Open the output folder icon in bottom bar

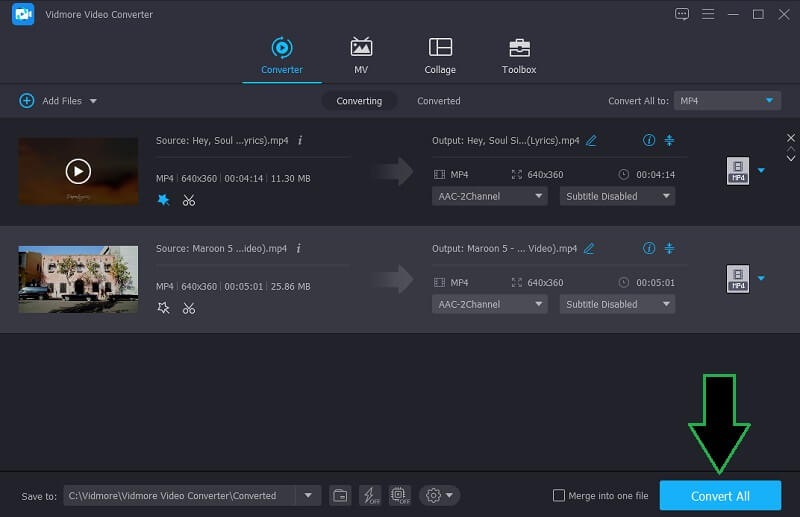pos(340,495)
